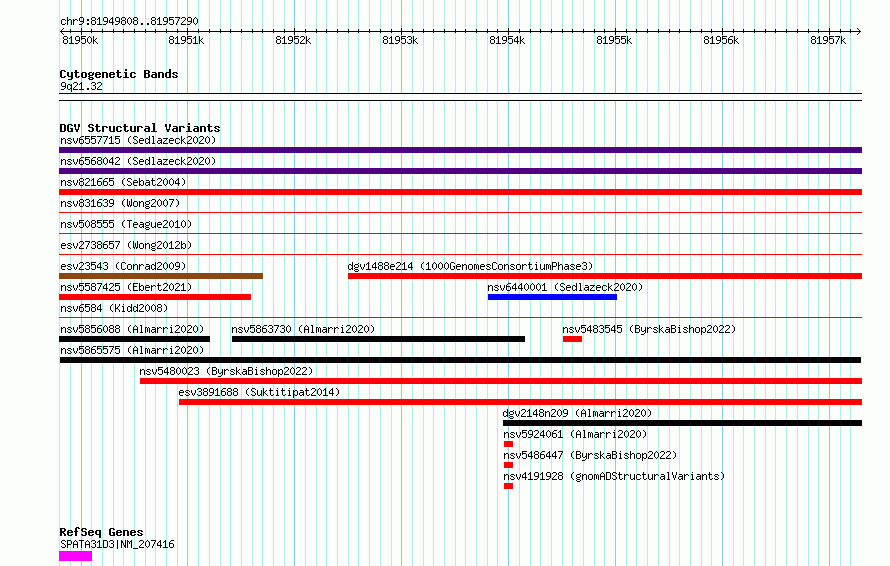Click the 81950k ruler position
The image size is (890, 566).
tap(80, 40)
